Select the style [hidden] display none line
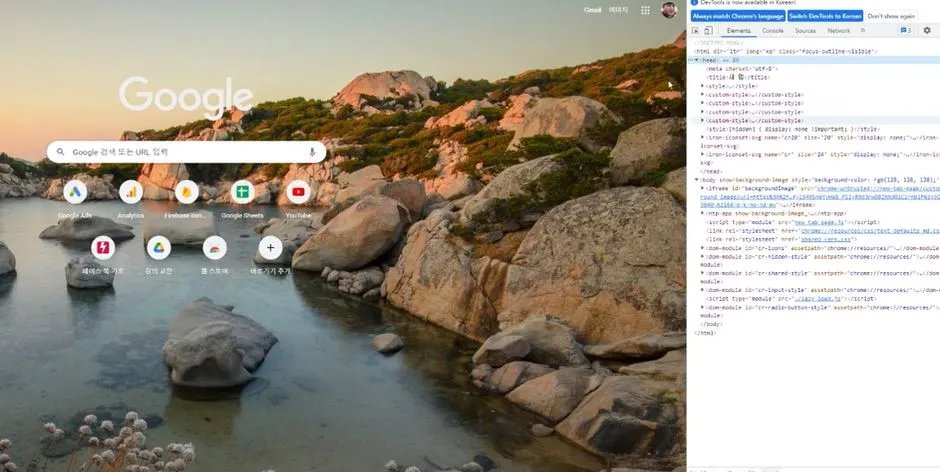The height and width of the screenshot is (472, 940). (794, 129)
